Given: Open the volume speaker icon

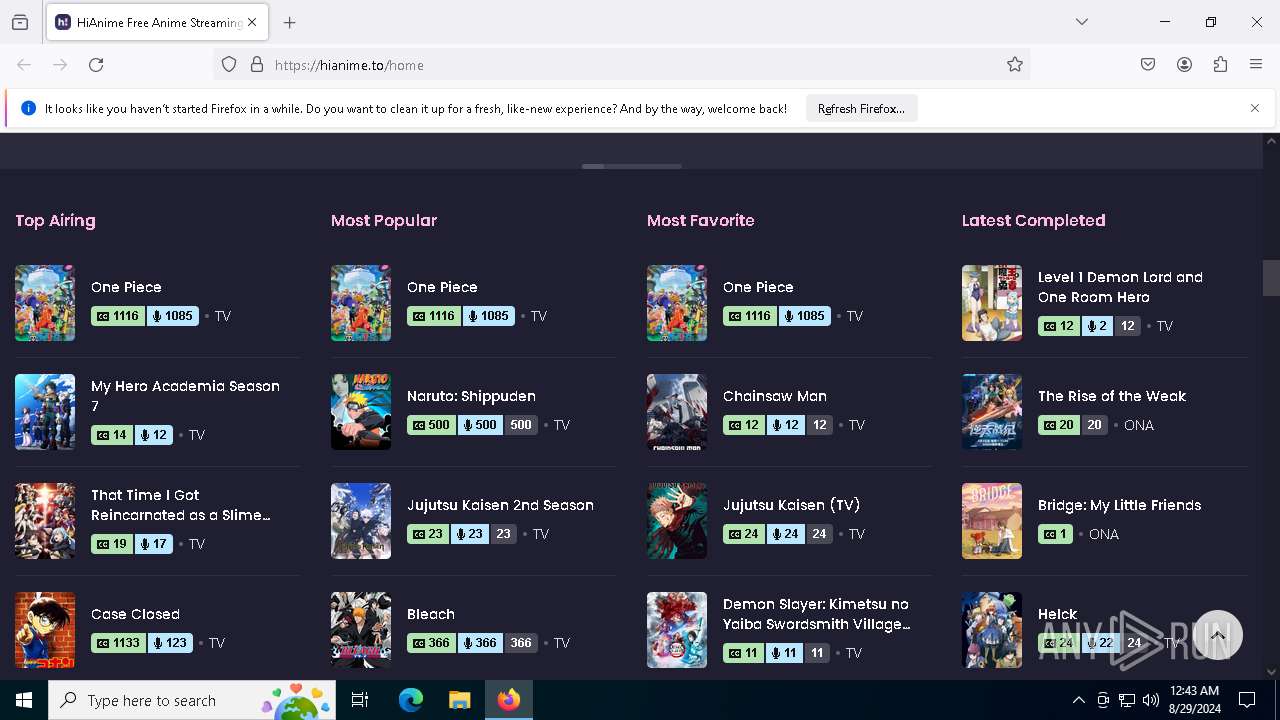Looking at the screenshot, I should point(1151,700).
